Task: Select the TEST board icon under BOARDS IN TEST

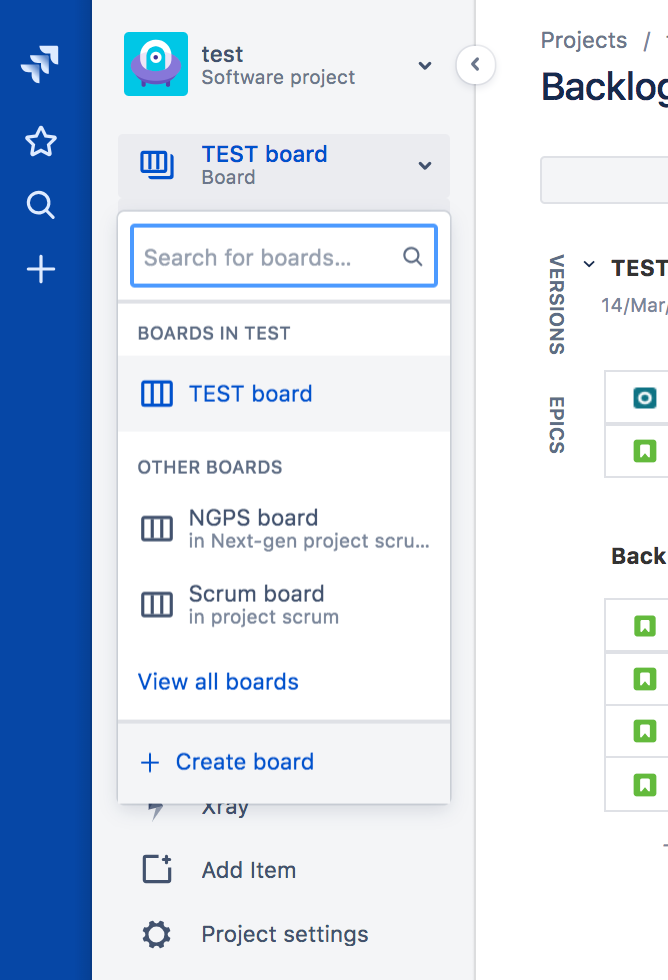Action: click(x=158, y=393)
